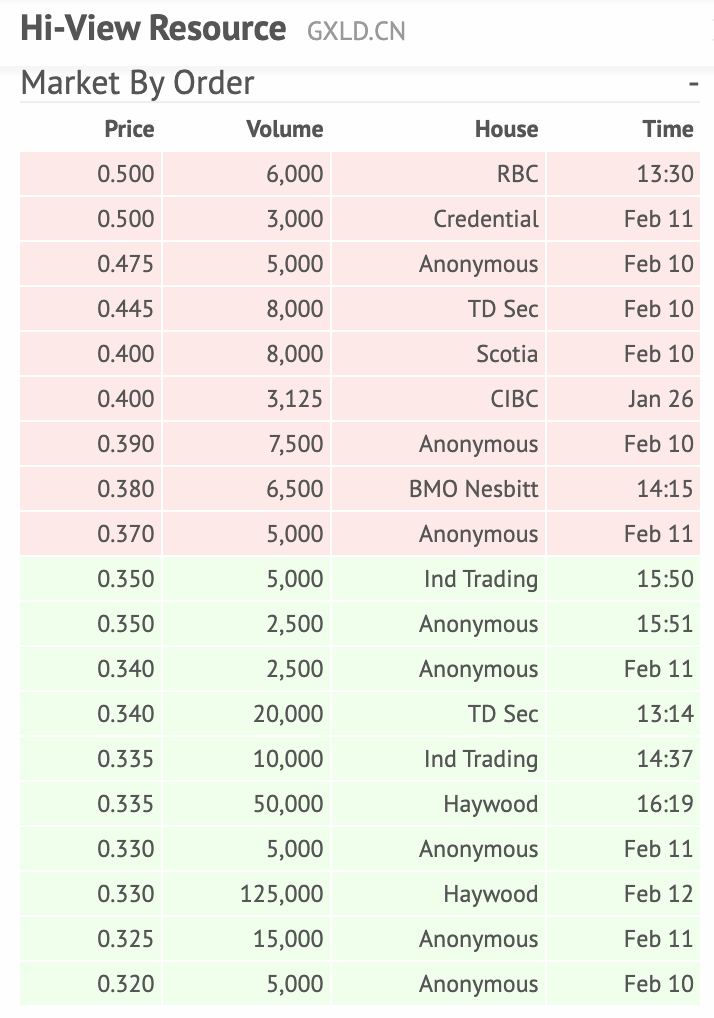The width and height of the screenshot is (714, 1018).
Task: Click the House column header
Action: pos(506,129)
